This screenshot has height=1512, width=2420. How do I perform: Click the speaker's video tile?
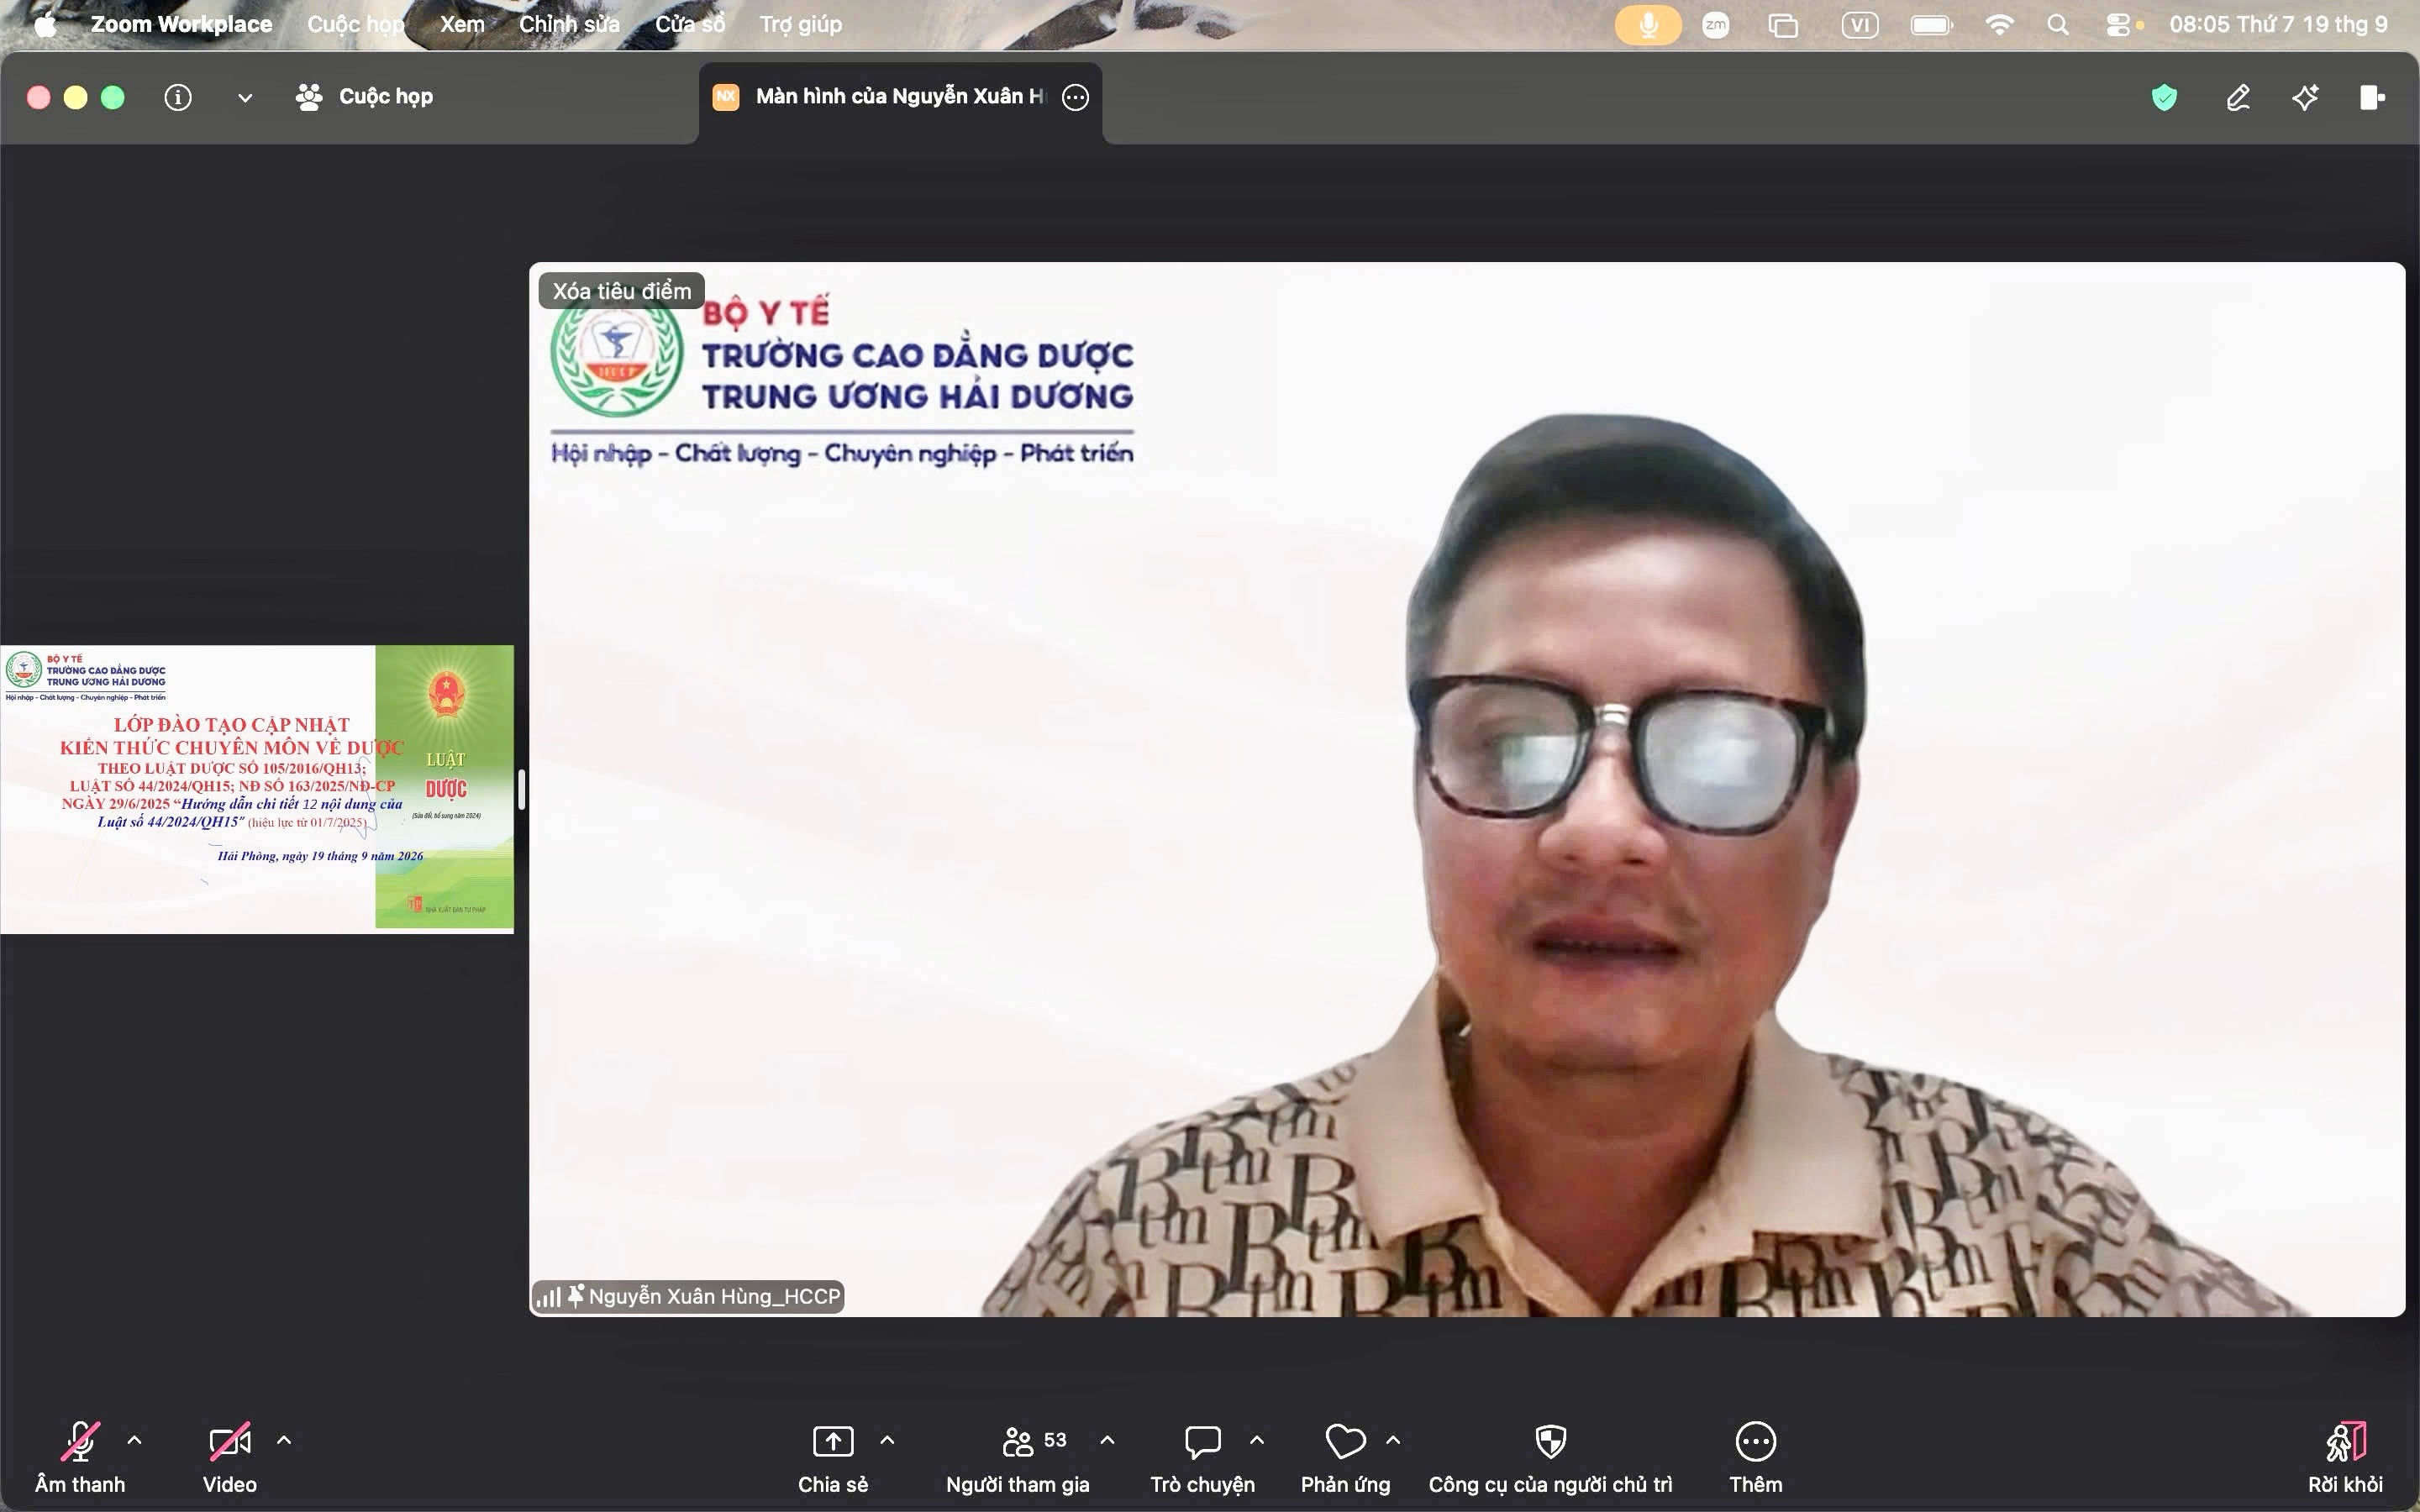1467,789
